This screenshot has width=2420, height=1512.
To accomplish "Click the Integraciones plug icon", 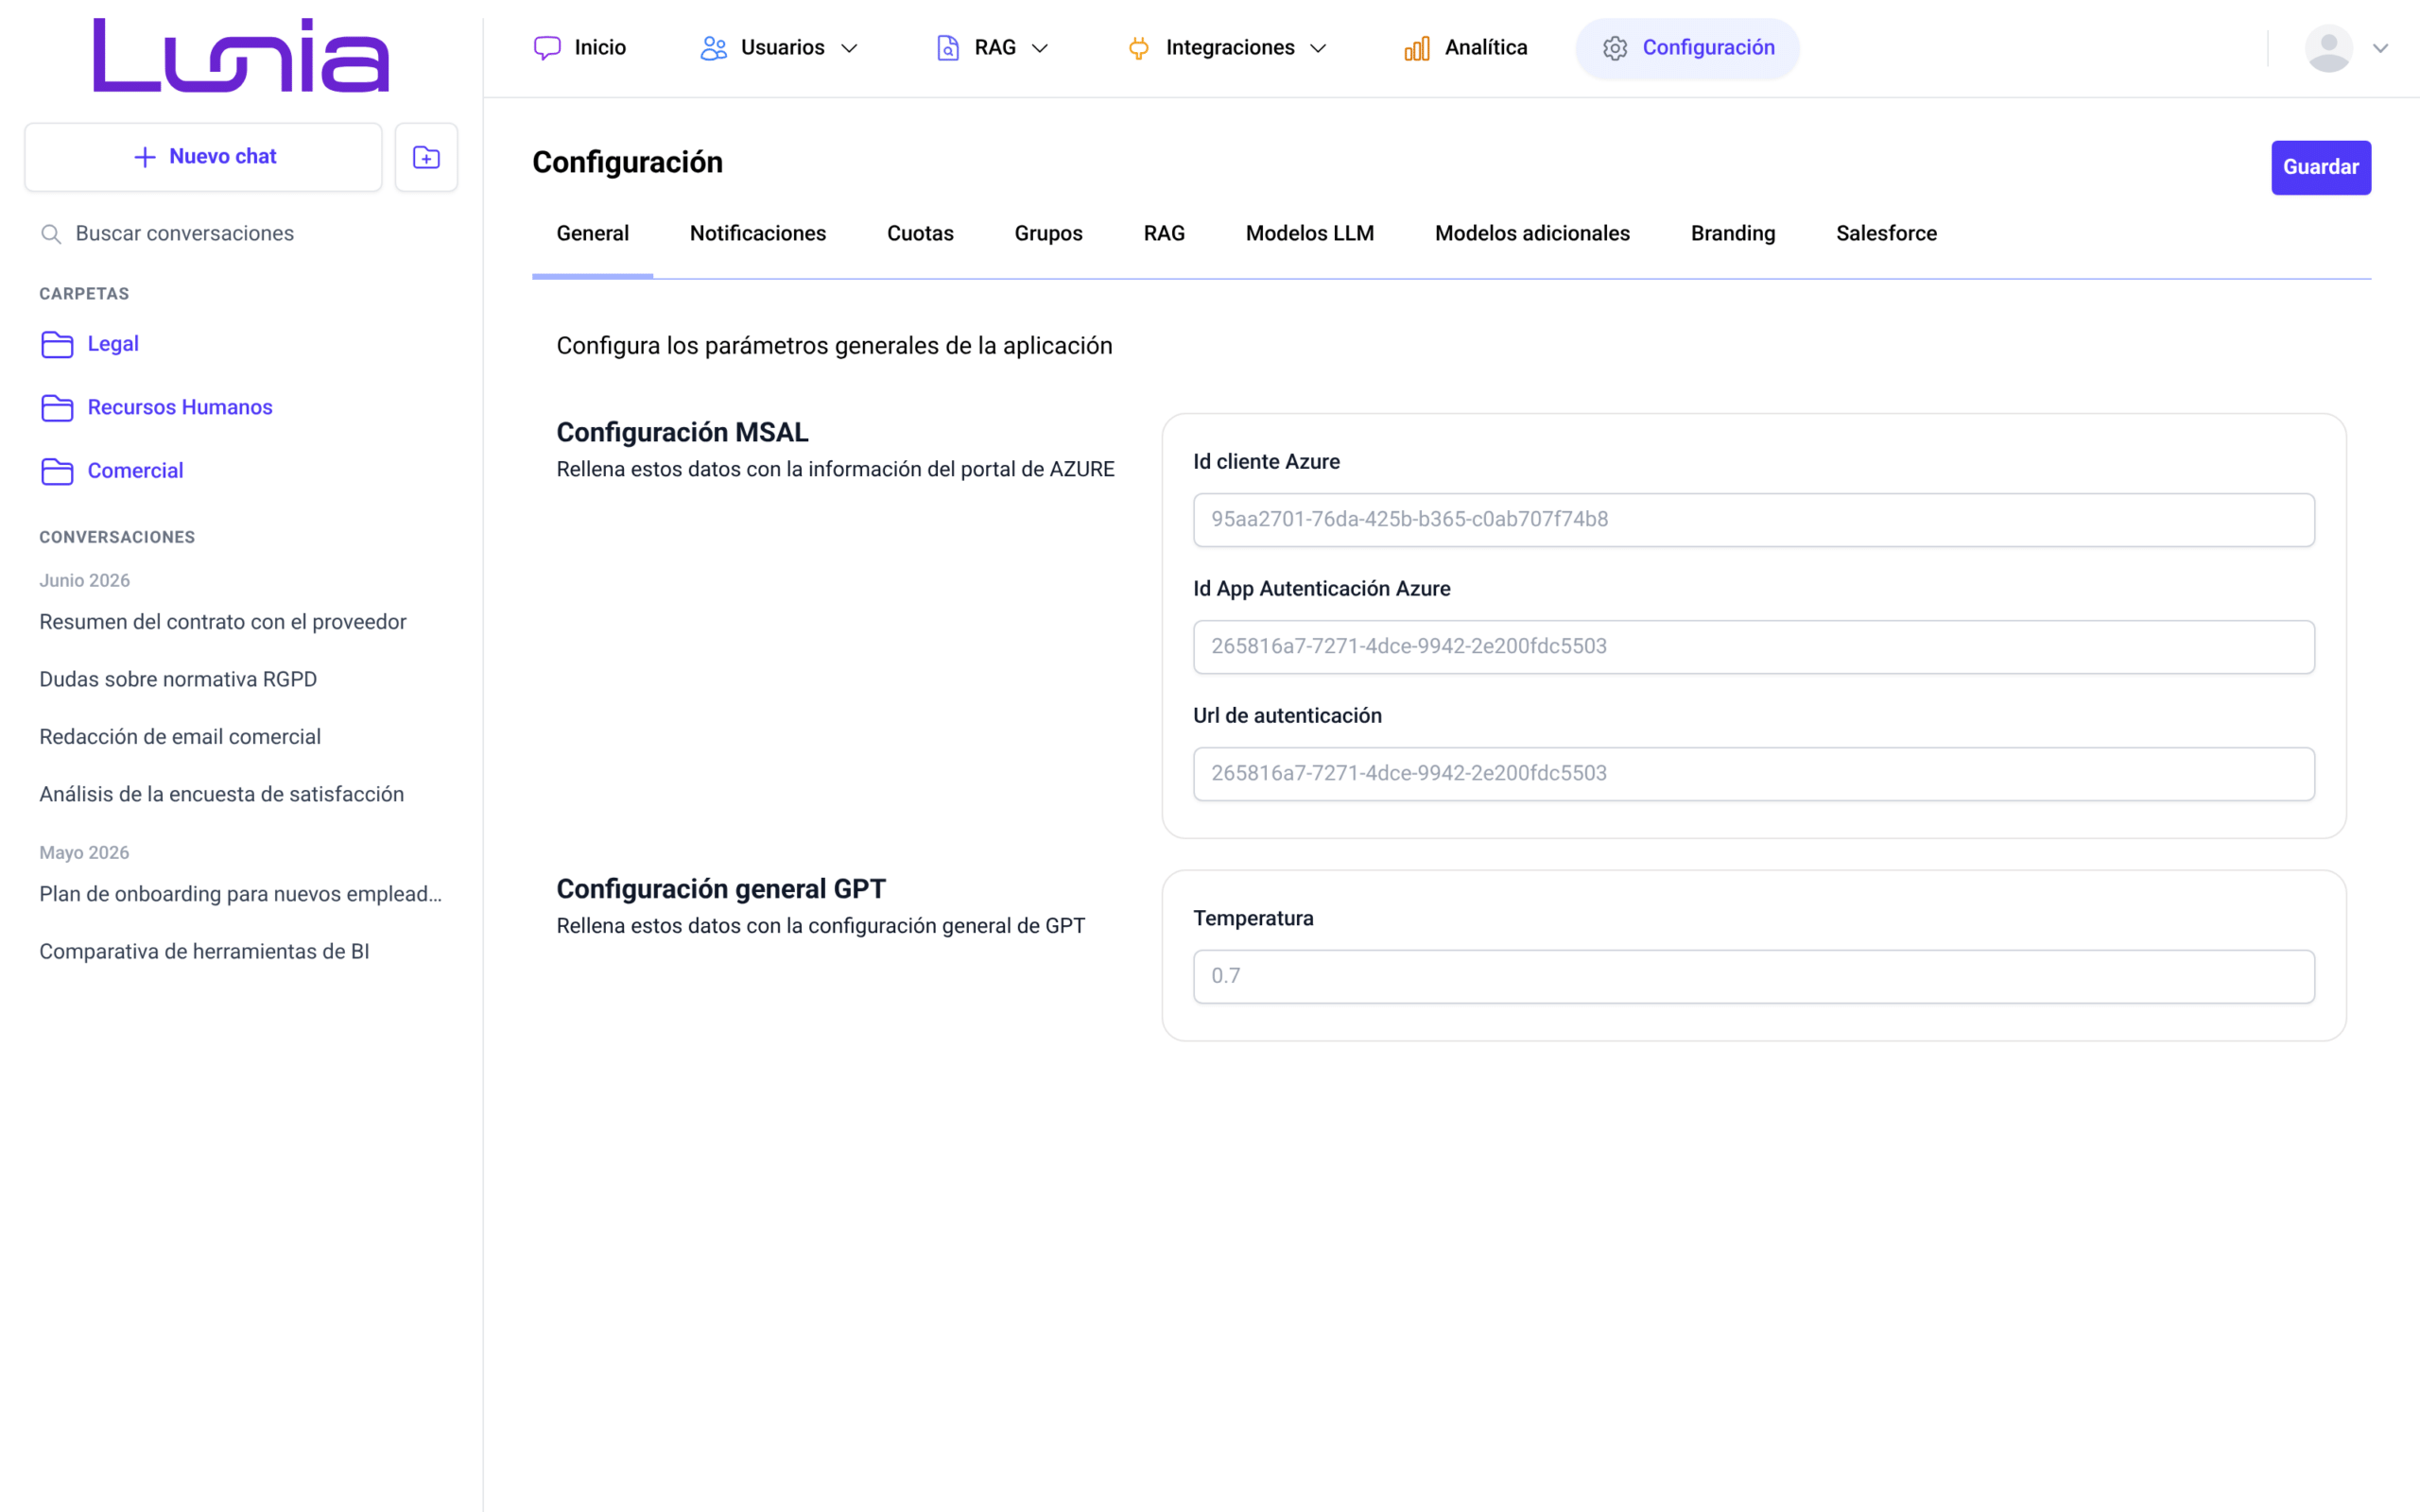I will point(1138,48).
